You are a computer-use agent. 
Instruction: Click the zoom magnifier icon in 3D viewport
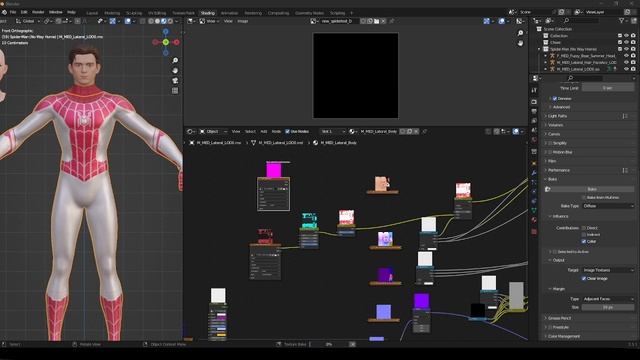175,60
